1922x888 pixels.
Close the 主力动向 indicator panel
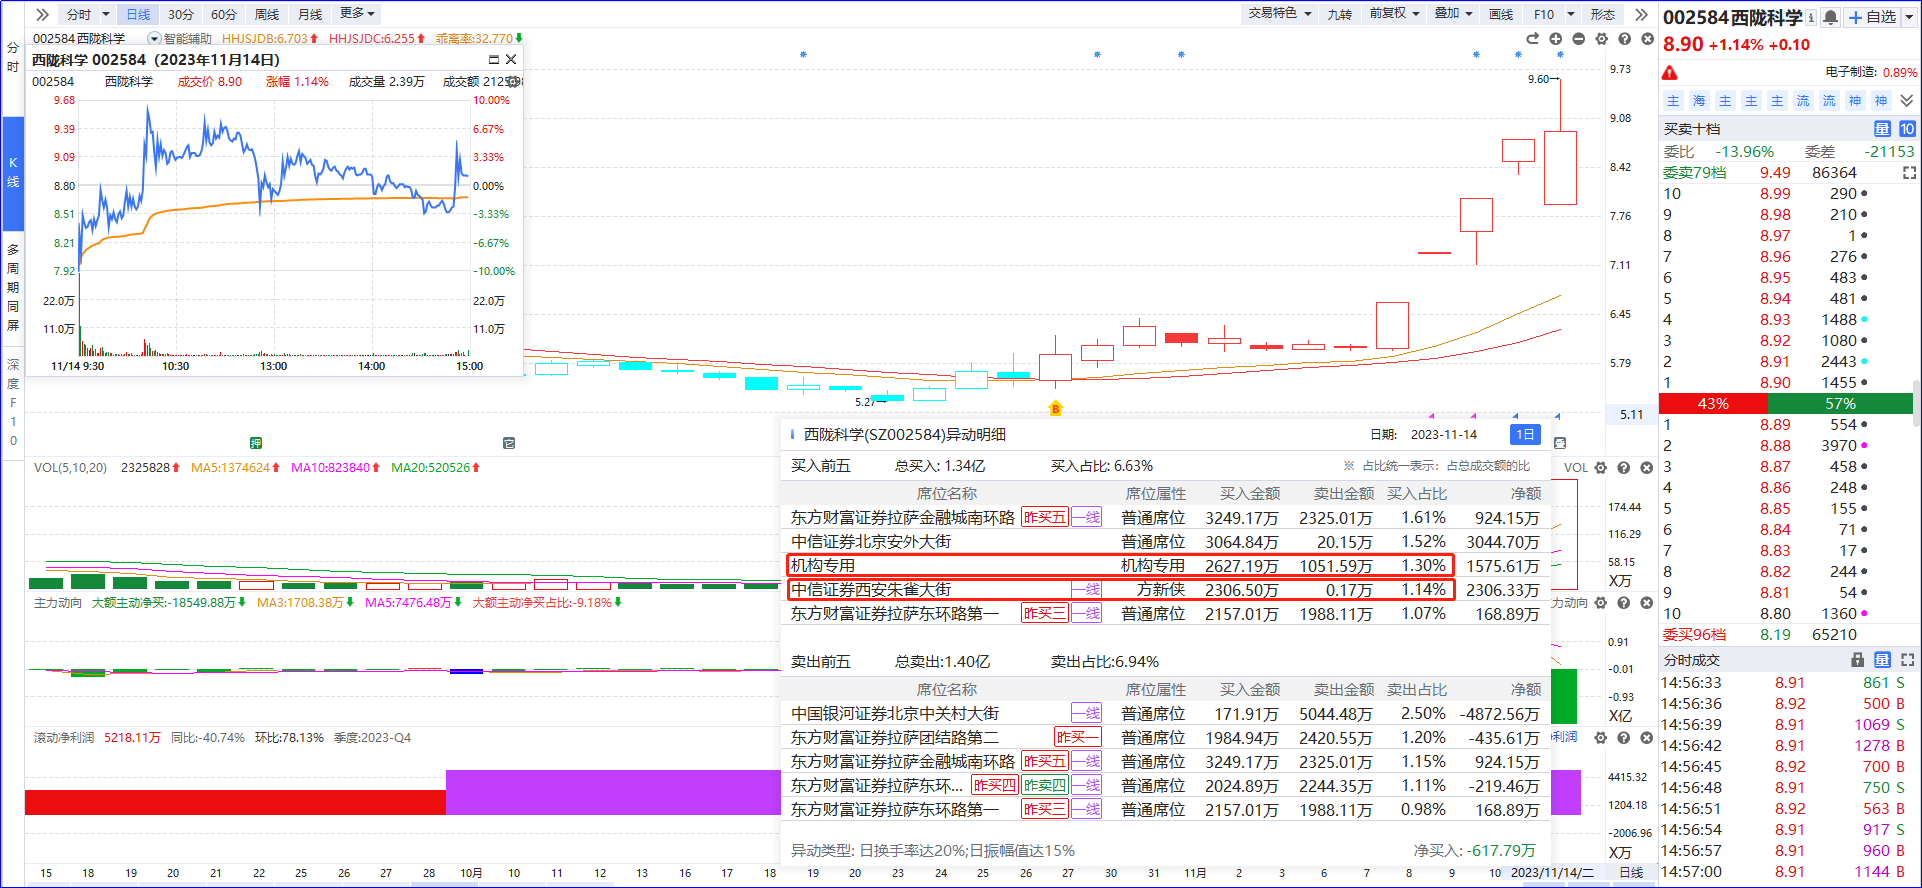tap(1647, 603)
